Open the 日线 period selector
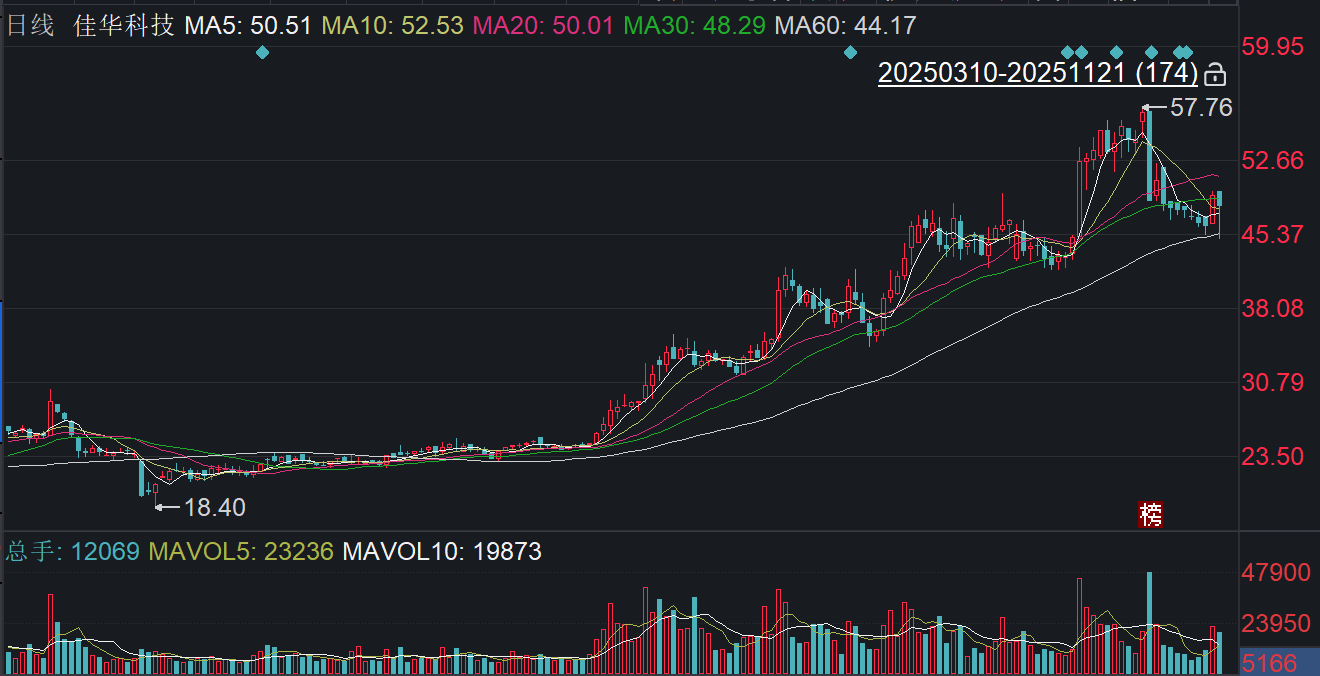 (x=31, y=26)
